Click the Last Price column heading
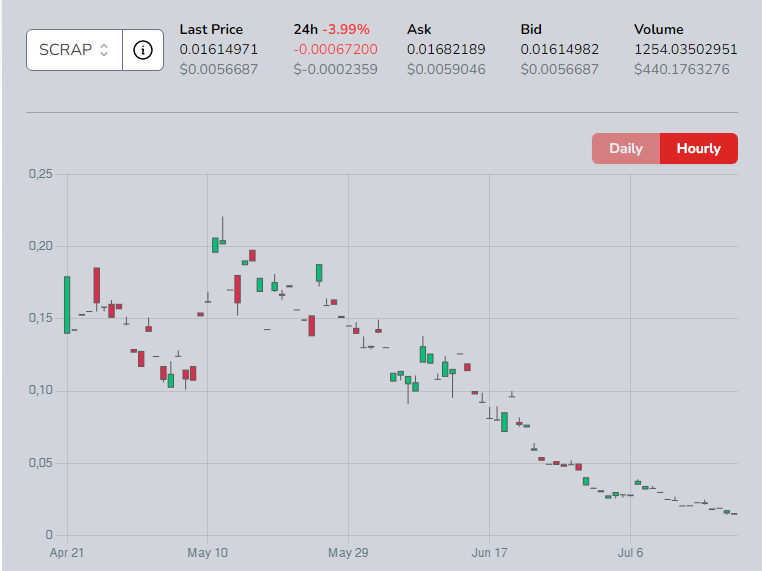762x571 pixels. (211, 30)
